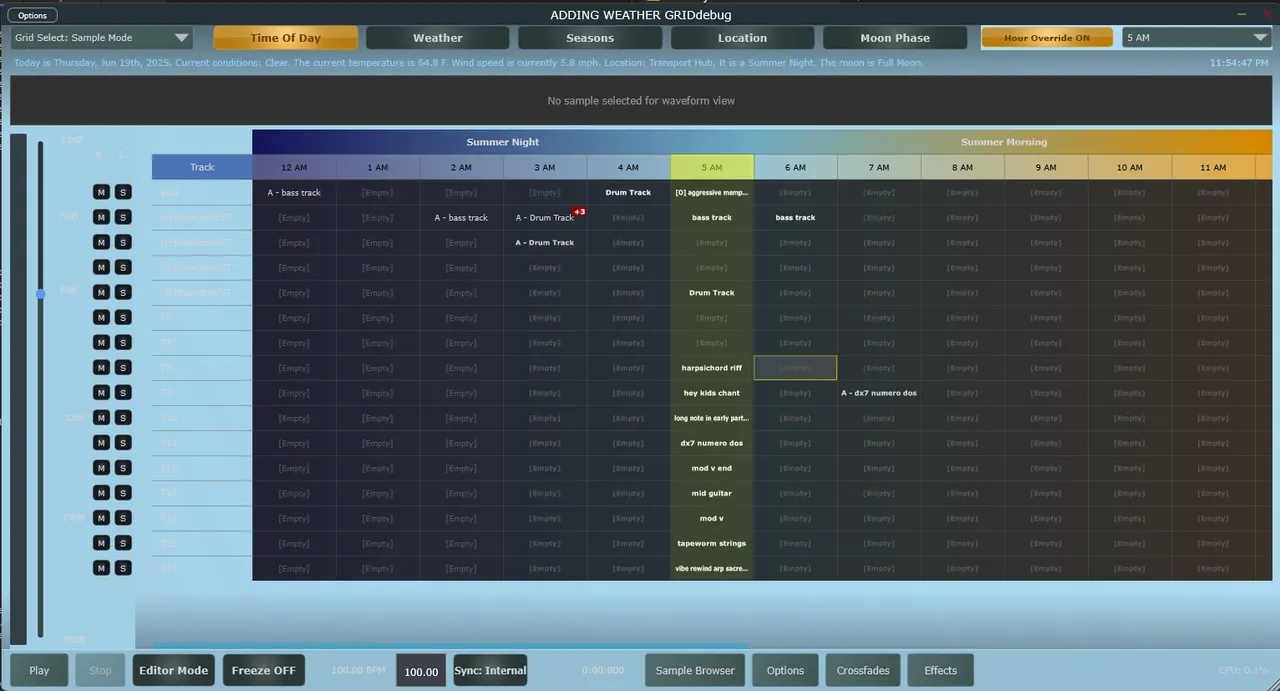Solo the first track in the list
Screen dimensions: 1280x691
point(122,192)
